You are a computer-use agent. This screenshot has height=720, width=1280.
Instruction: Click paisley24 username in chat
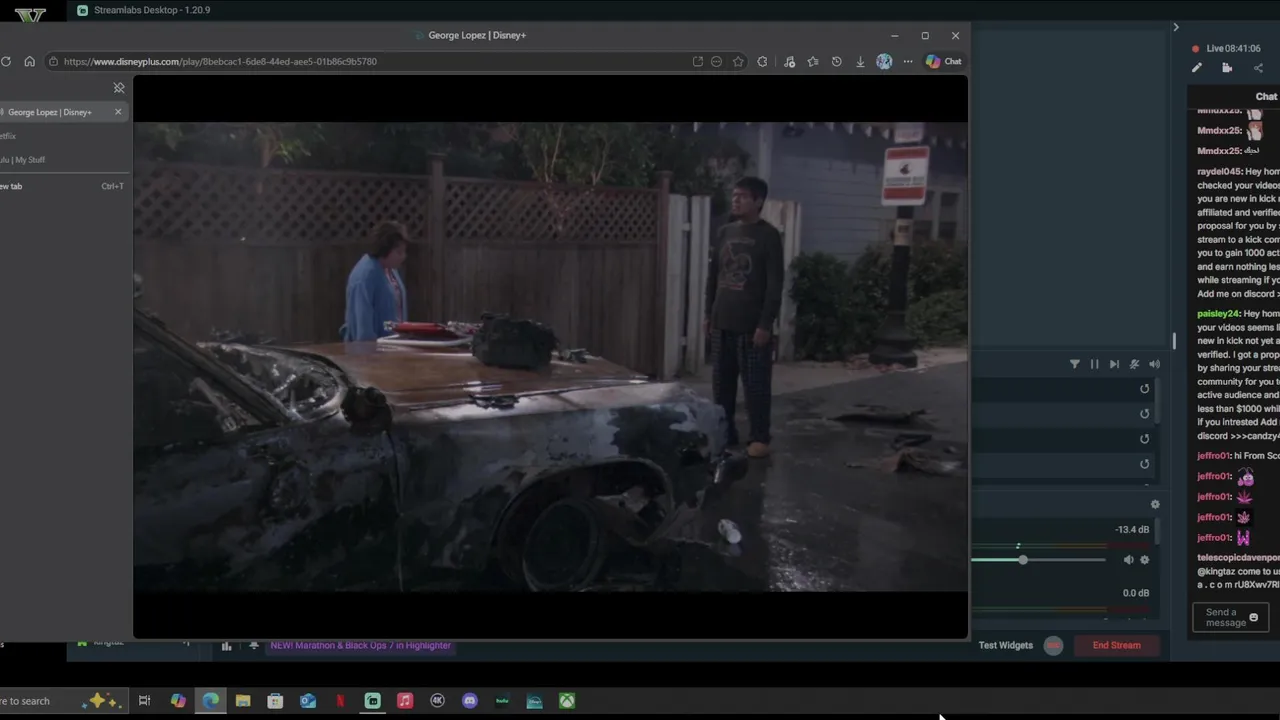point(1219,314)
